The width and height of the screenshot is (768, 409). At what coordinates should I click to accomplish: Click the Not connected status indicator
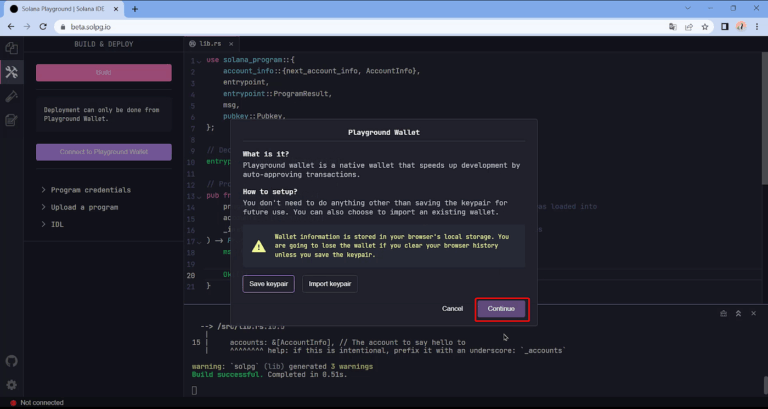(x=37, y=403)
